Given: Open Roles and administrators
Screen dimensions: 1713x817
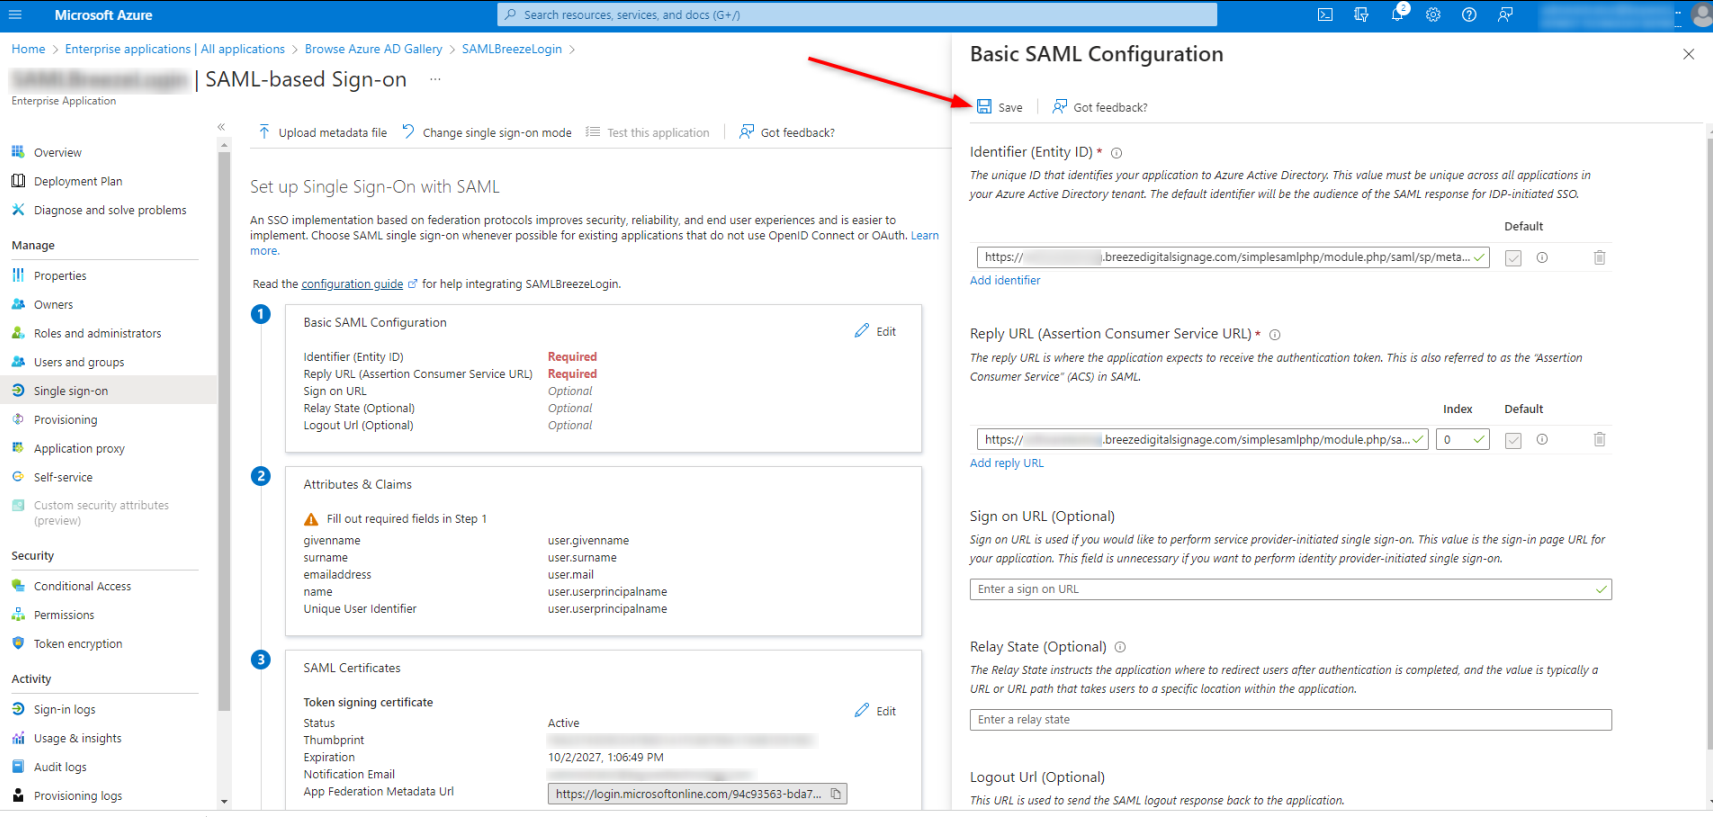Looking at the screenshot, I should click(97, 334).
